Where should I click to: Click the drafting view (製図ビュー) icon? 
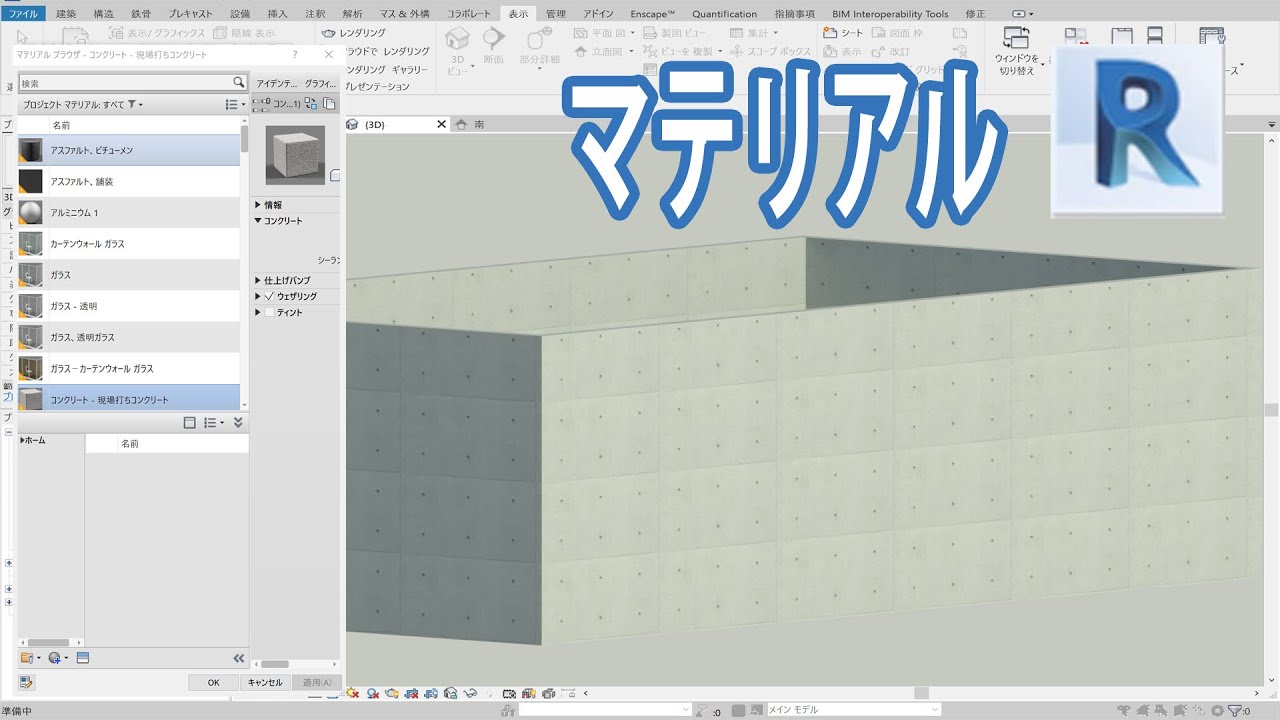pos(650,33)
